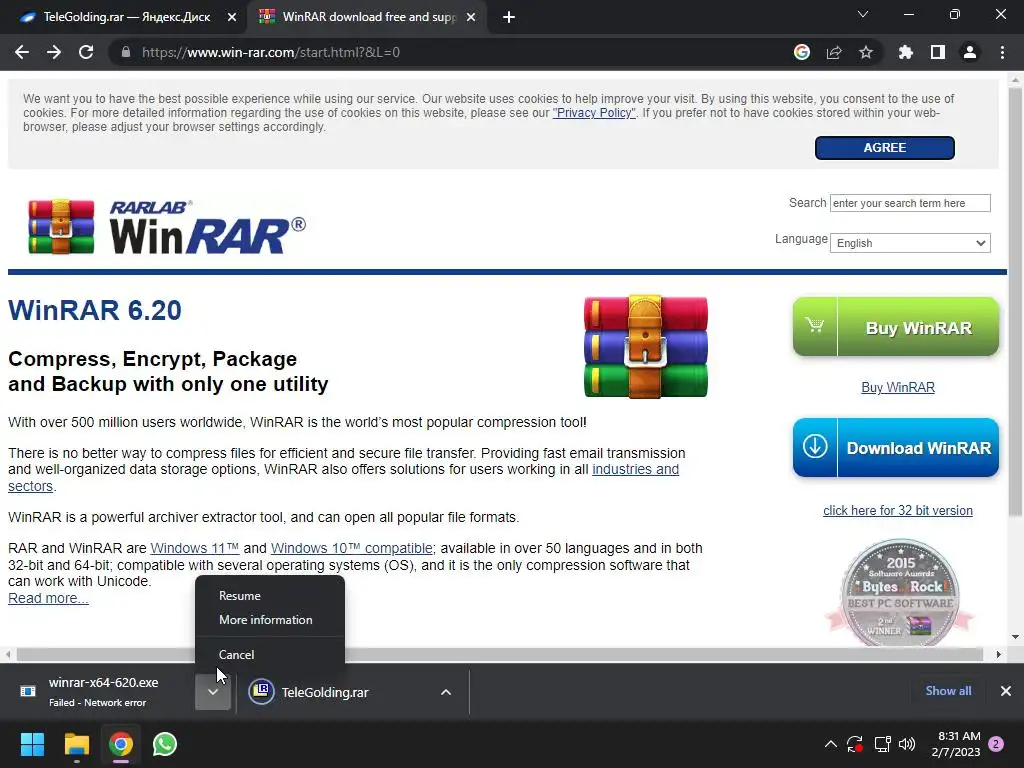1024x768 pixels.
Task: Click the blue Download WinRAR button
Action: click(x=896, y=447)
